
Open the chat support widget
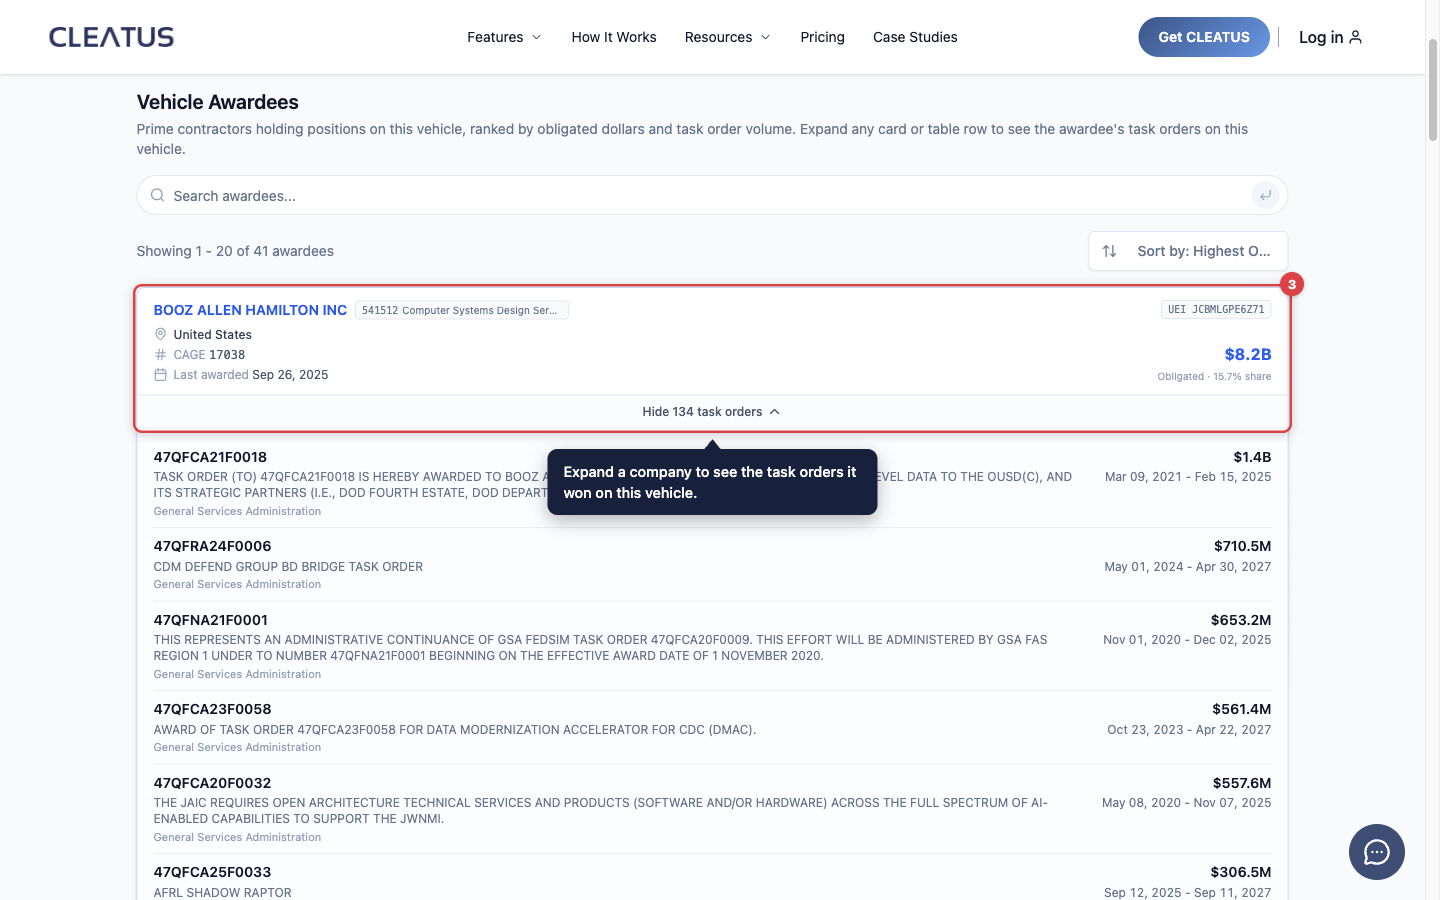(1376, 852)
